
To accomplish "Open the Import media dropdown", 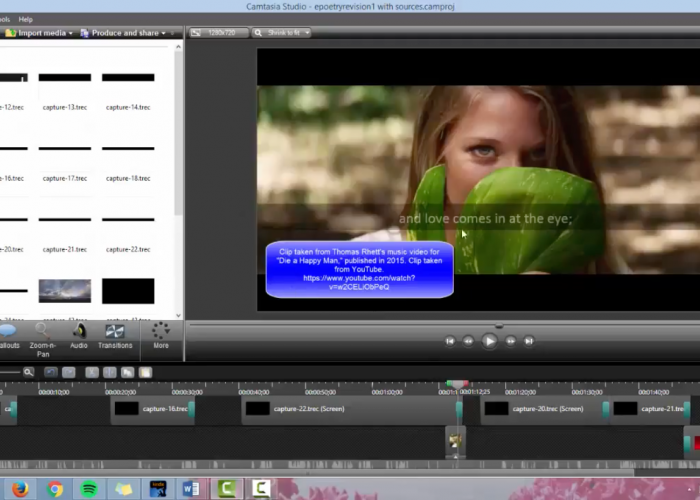I will tap(38, 33).
